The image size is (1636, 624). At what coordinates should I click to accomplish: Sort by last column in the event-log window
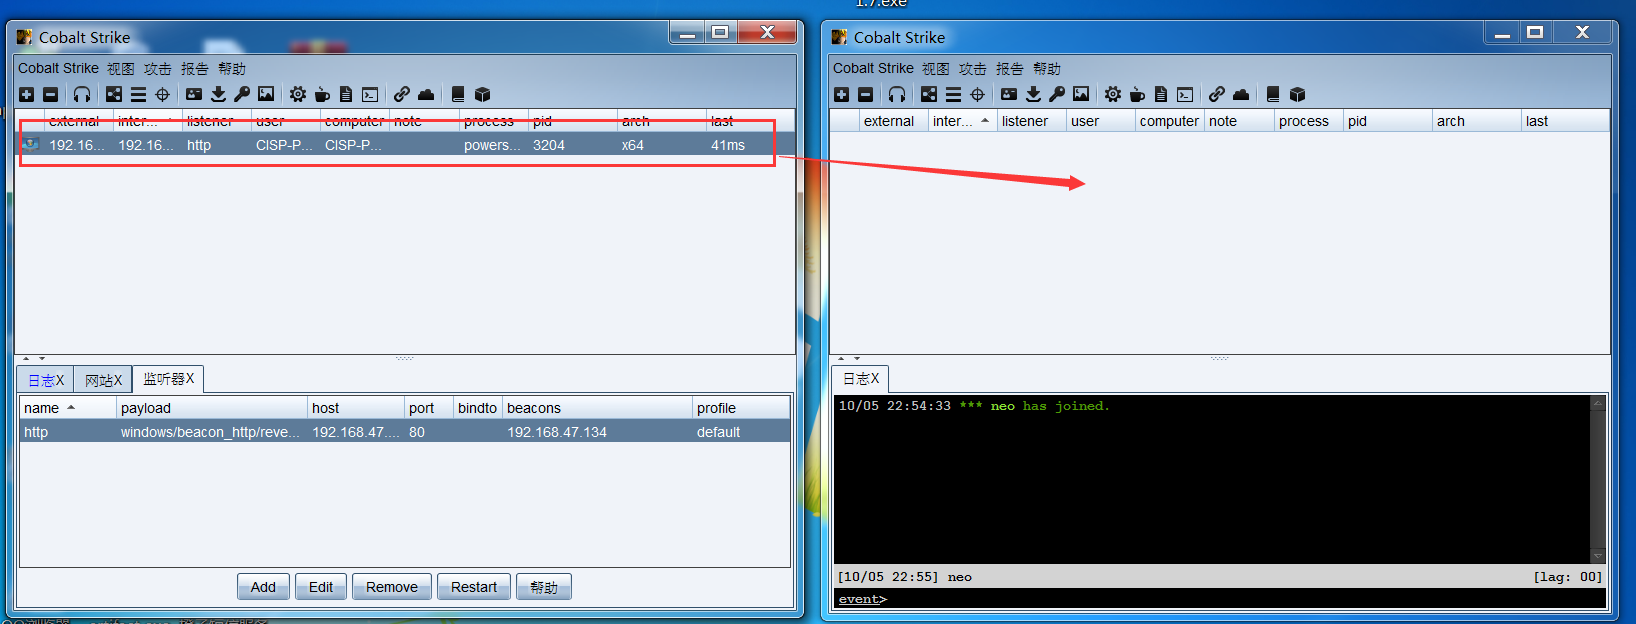tap(1565, 121)
